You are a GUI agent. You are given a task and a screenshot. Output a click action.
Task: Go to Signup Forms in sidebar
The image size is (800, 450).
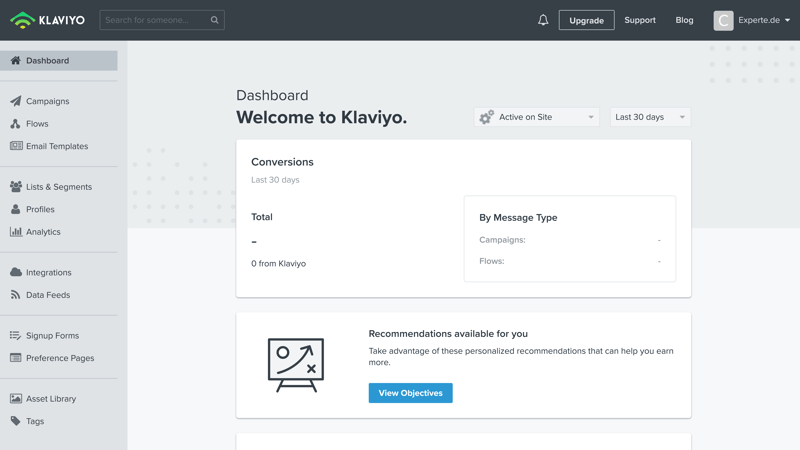(52, 336)
